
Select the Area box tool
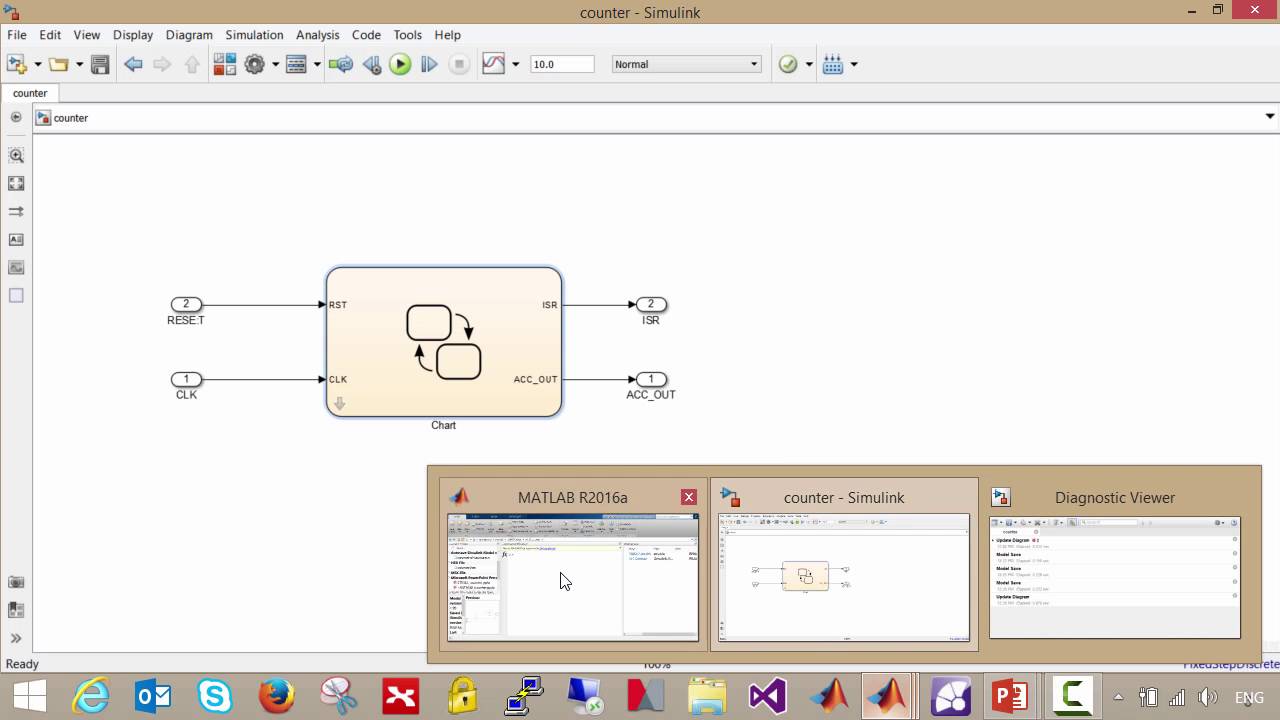16,295
